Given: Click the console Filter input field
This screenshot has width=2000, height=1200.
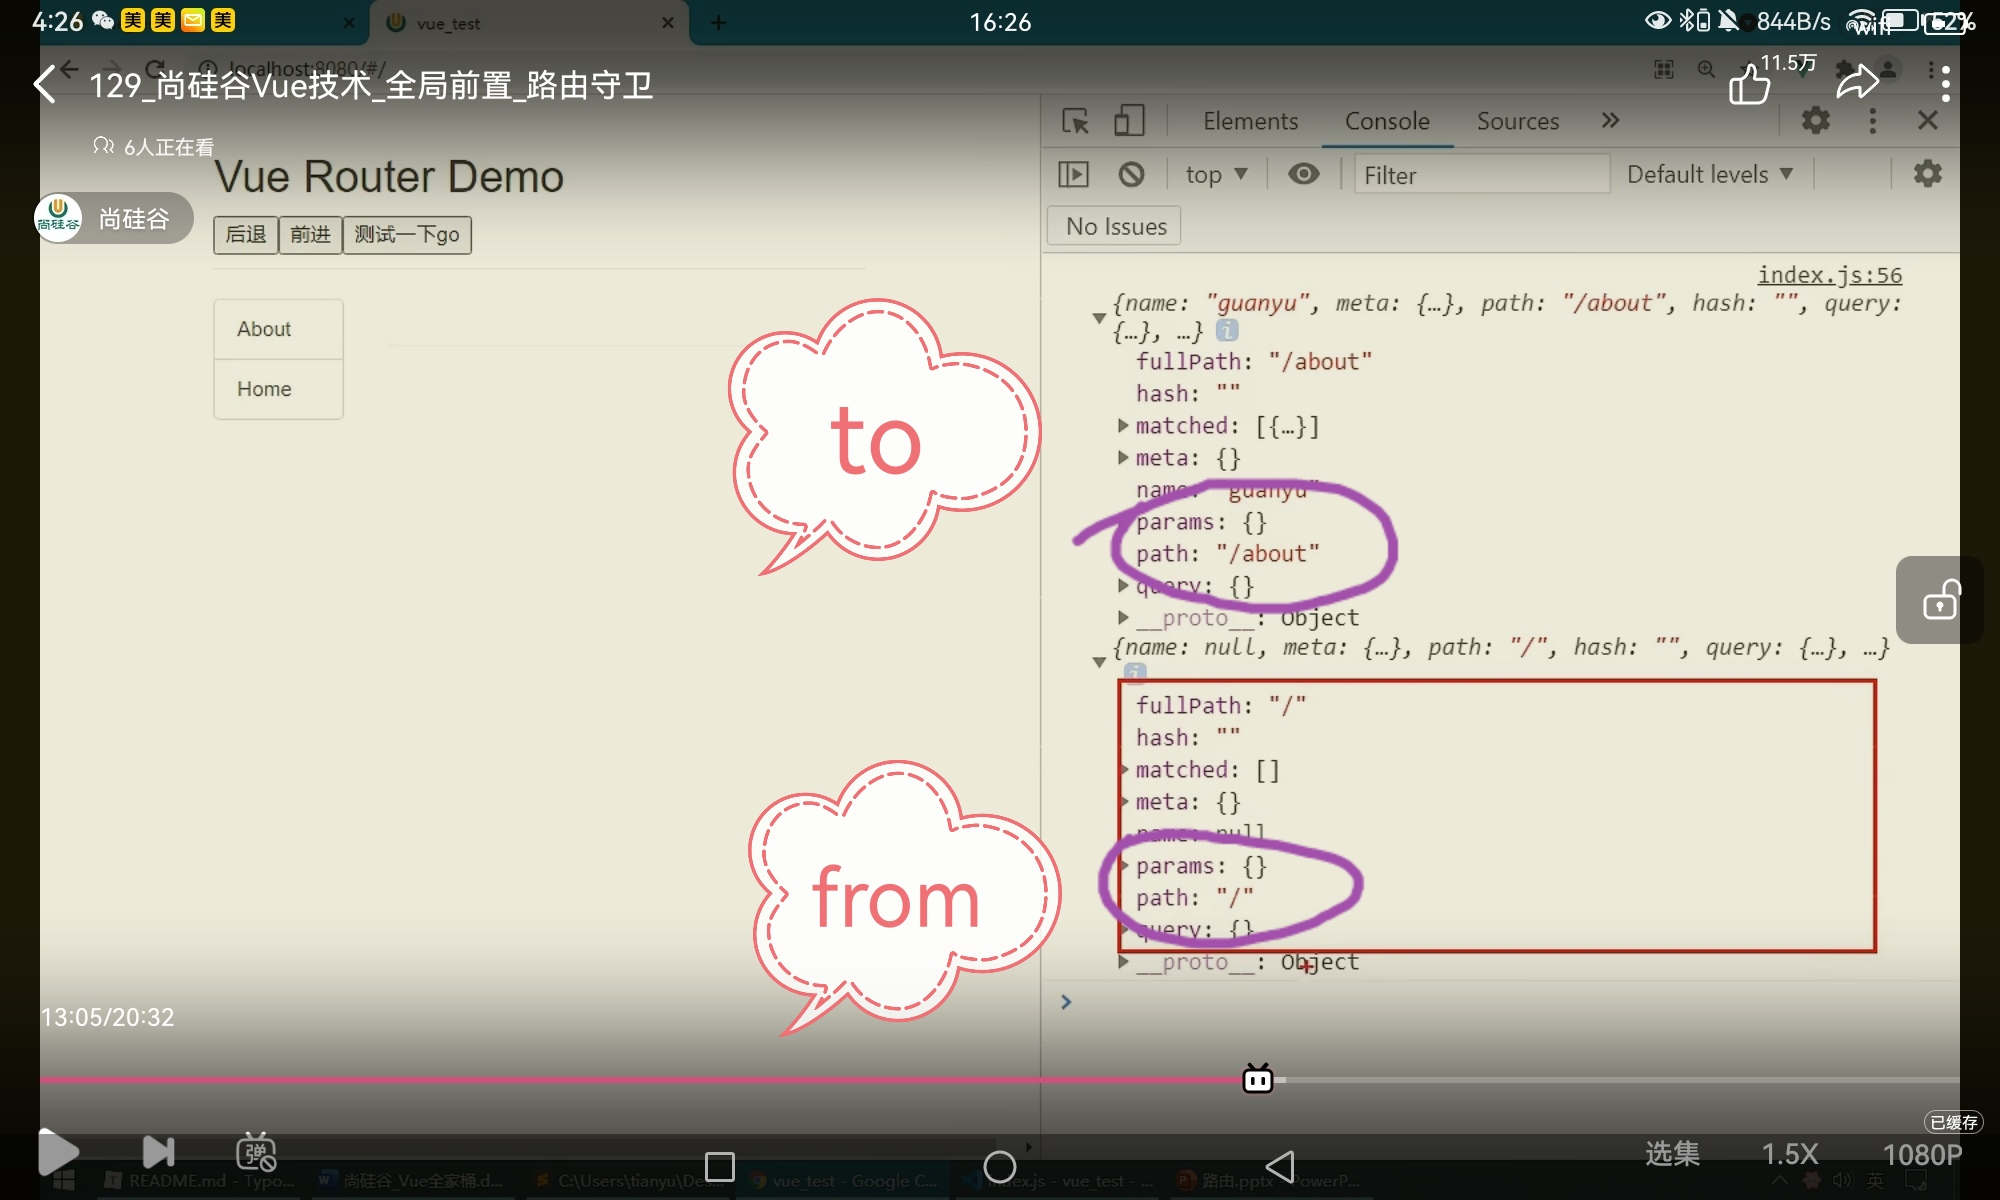Looking at the screenshot, I should (1480, 175).
